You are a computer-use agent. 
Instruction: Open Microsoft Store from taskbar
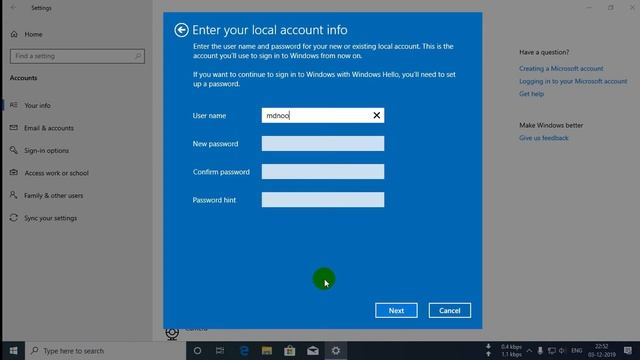[x=290, y=351]
